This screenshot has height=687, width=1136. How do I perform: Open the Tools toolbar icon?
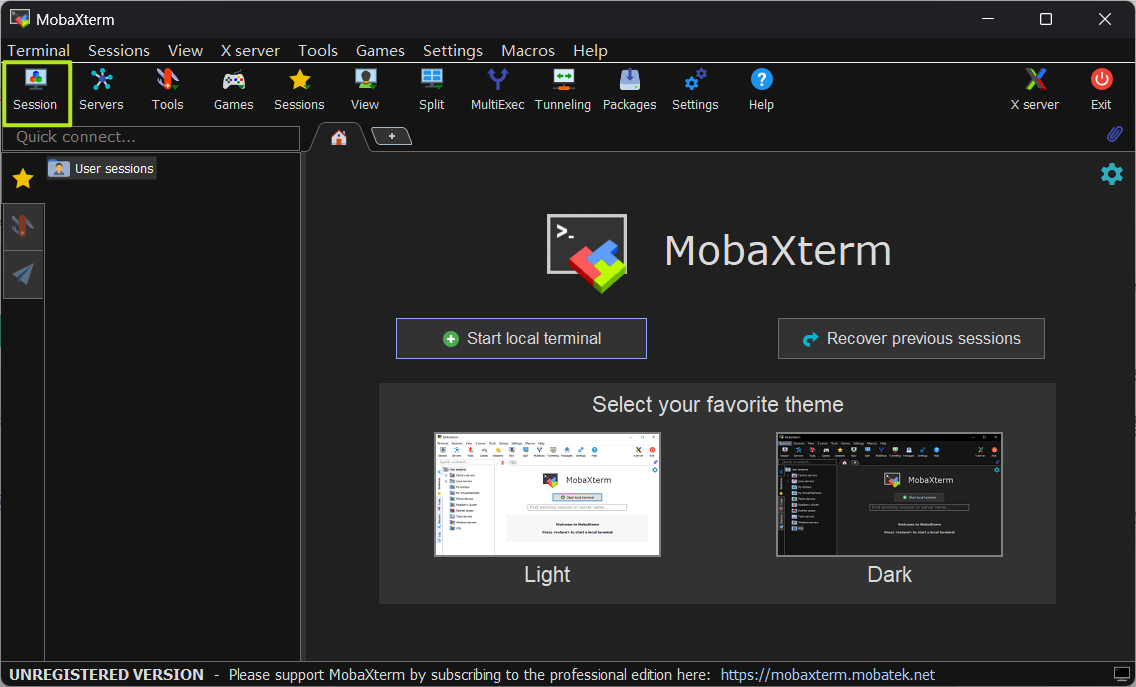pyautogui.click(x=167, y=91)
